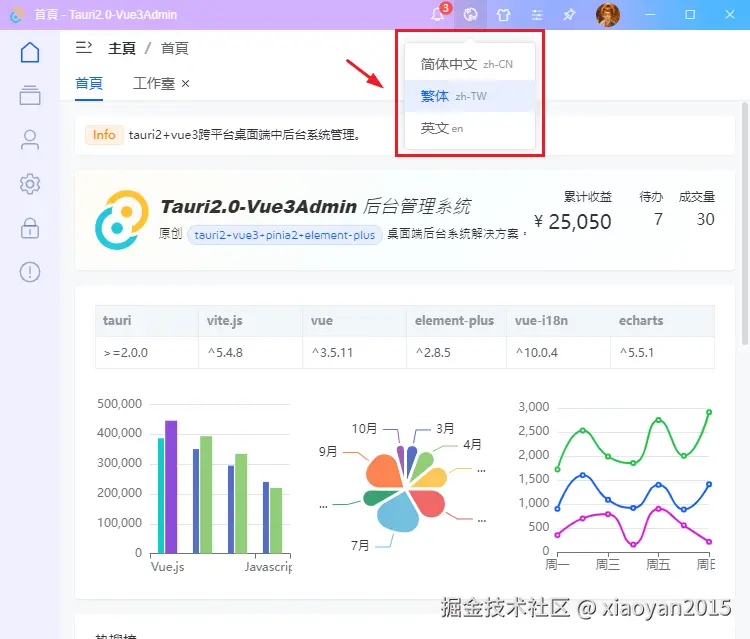Click the last green line point above 周日
The width and height of the screenshot is (750, 639).
pos(709,412)
